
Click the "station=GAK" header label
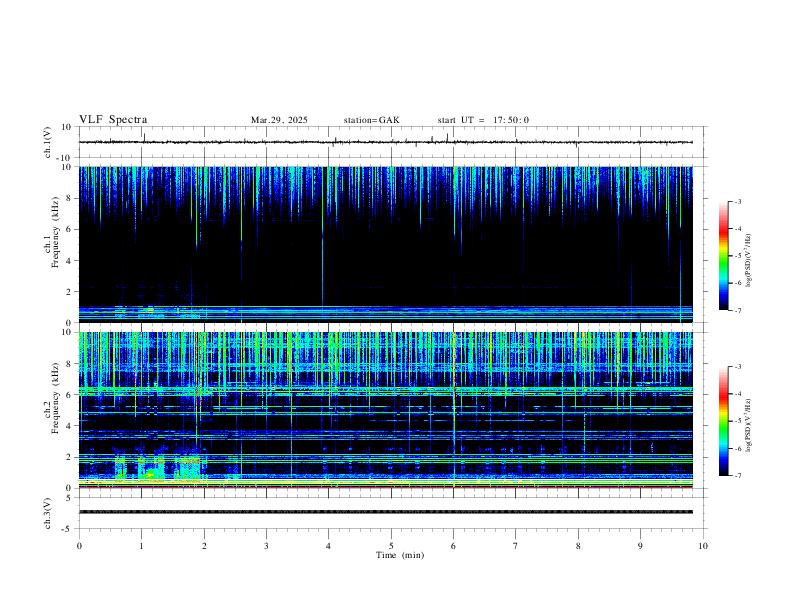372,120
